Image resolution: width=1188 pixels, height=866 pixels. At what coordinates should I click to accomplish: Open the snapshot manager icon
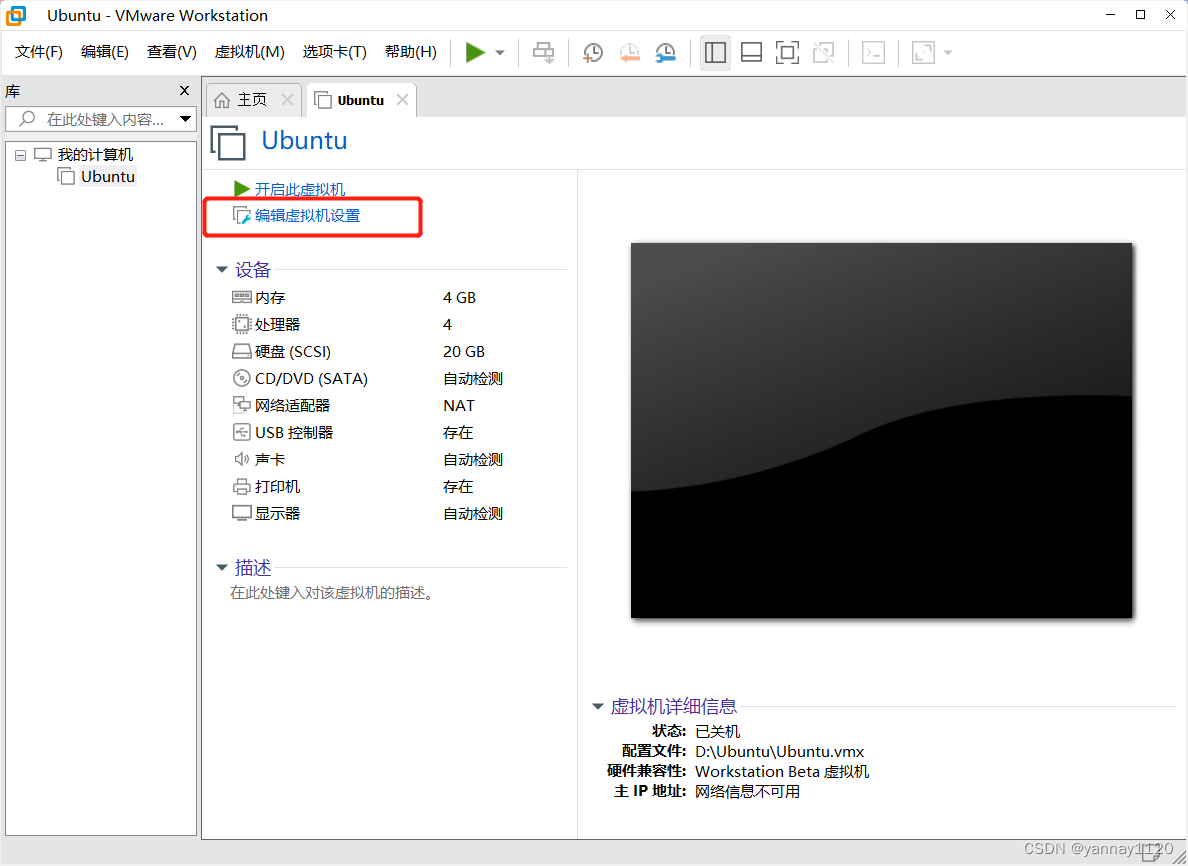coord(665,52)
